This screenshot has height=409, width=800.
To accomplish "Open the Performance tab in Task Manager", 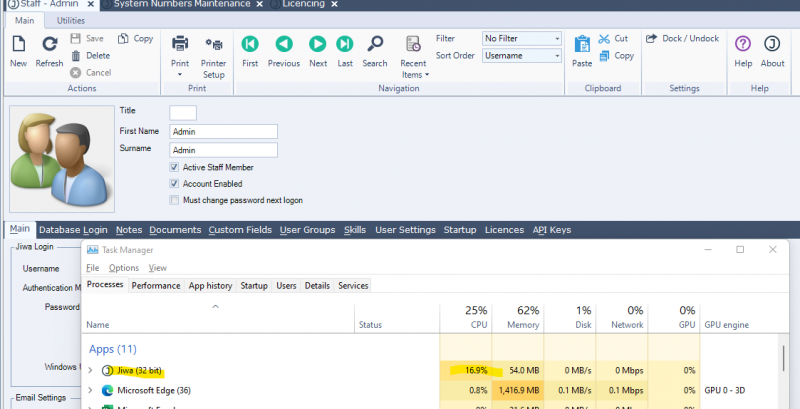I will (156, 286).
